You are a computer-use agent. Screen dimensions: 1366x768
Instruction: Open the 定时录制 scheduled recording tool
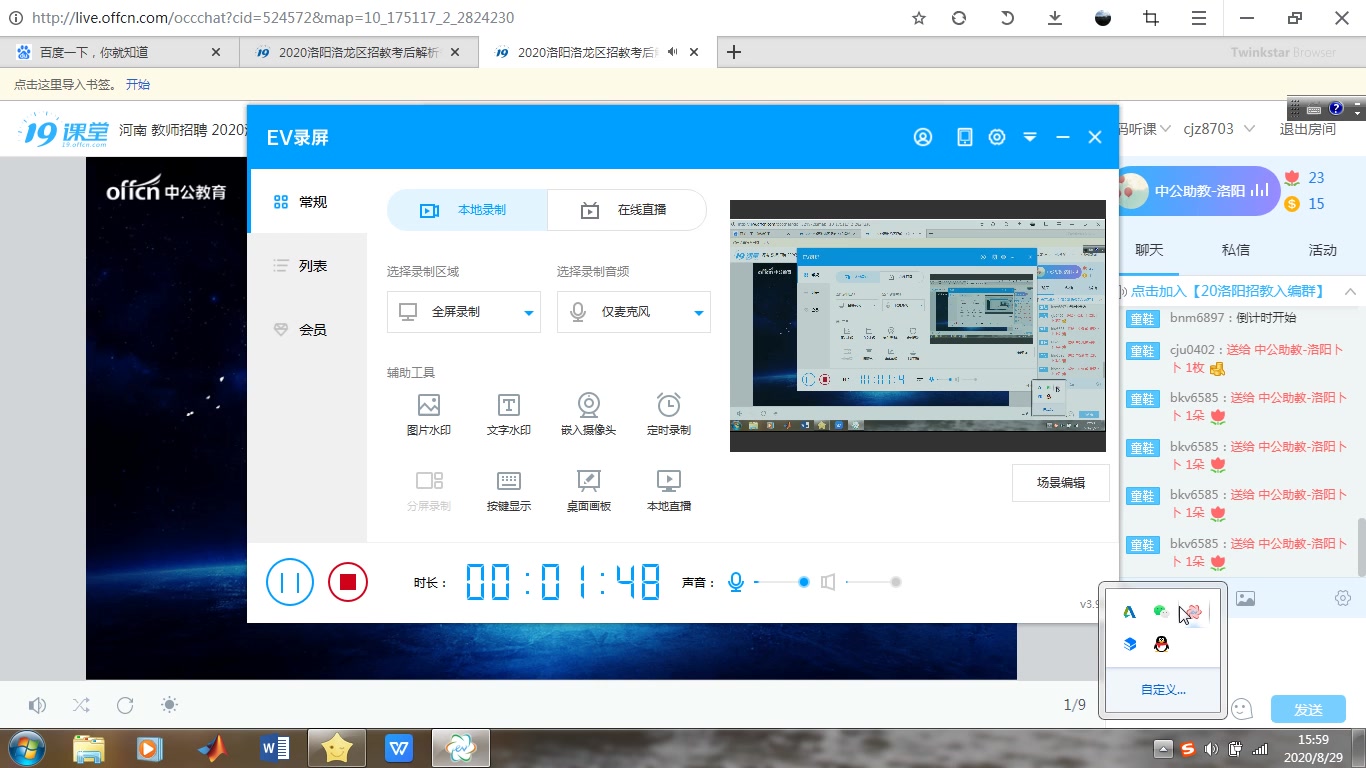click(x=668, y=414)
